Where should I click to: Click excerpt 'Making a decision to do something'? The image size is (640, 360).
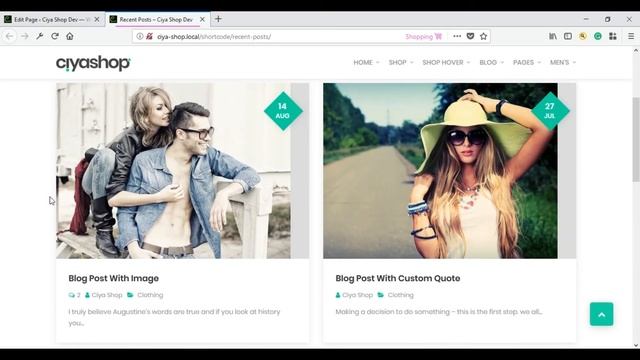tap(439, 312)
